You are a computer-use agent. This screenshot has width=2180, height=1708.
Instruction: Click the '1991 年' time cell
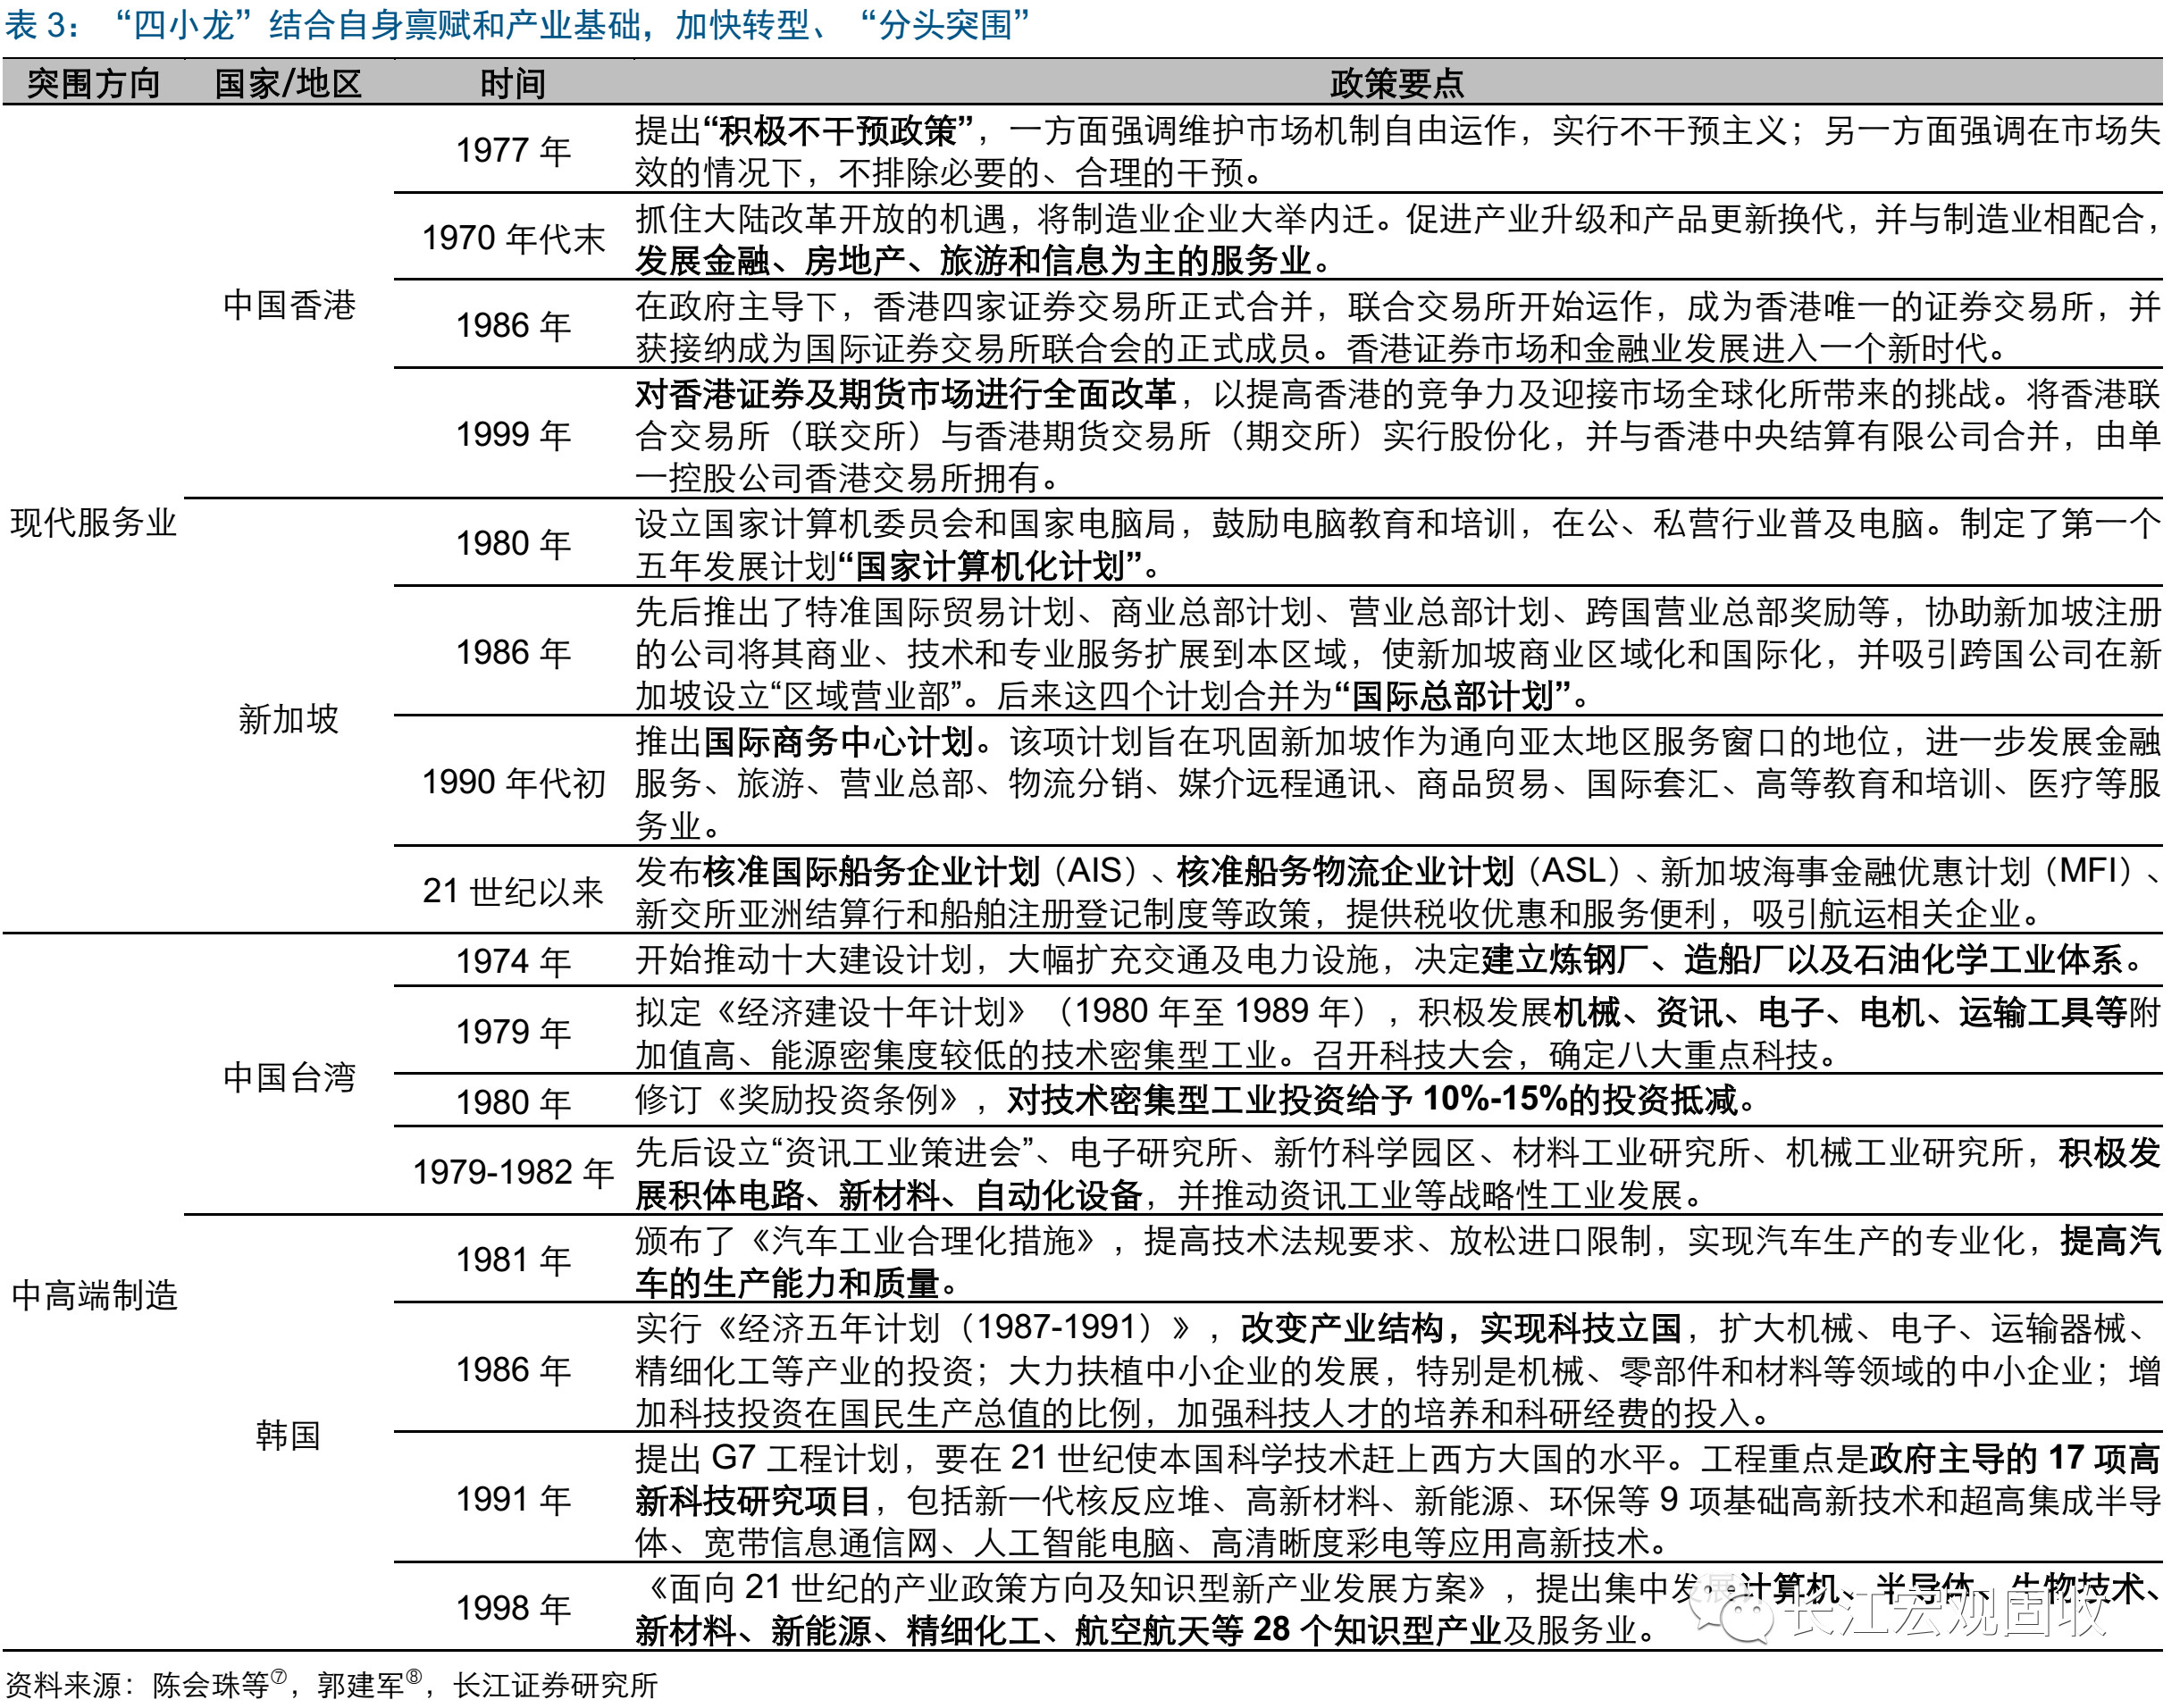tap(513, 1499)
